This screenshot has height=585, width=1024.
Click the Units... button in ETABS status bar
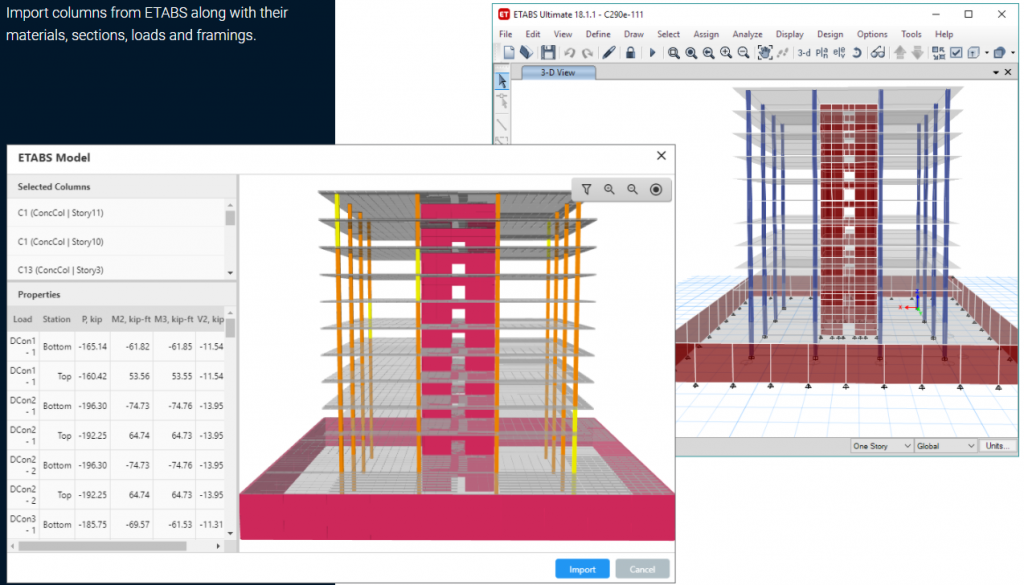point(997,446)
